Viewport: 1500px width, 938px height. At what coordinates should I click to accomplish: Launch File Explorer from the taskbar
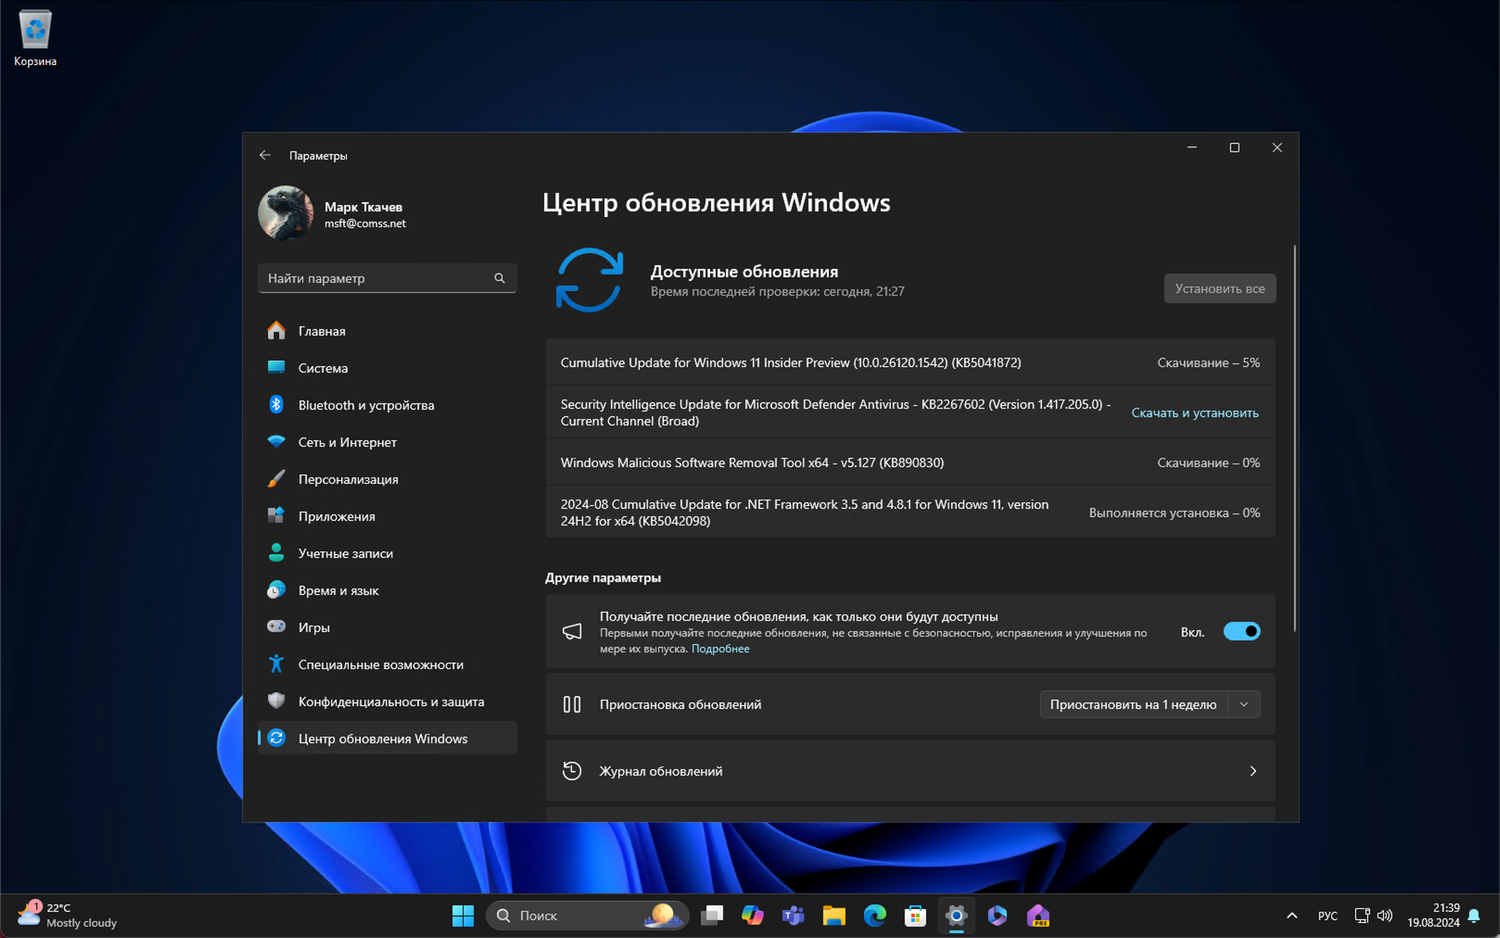coord(834,915)
